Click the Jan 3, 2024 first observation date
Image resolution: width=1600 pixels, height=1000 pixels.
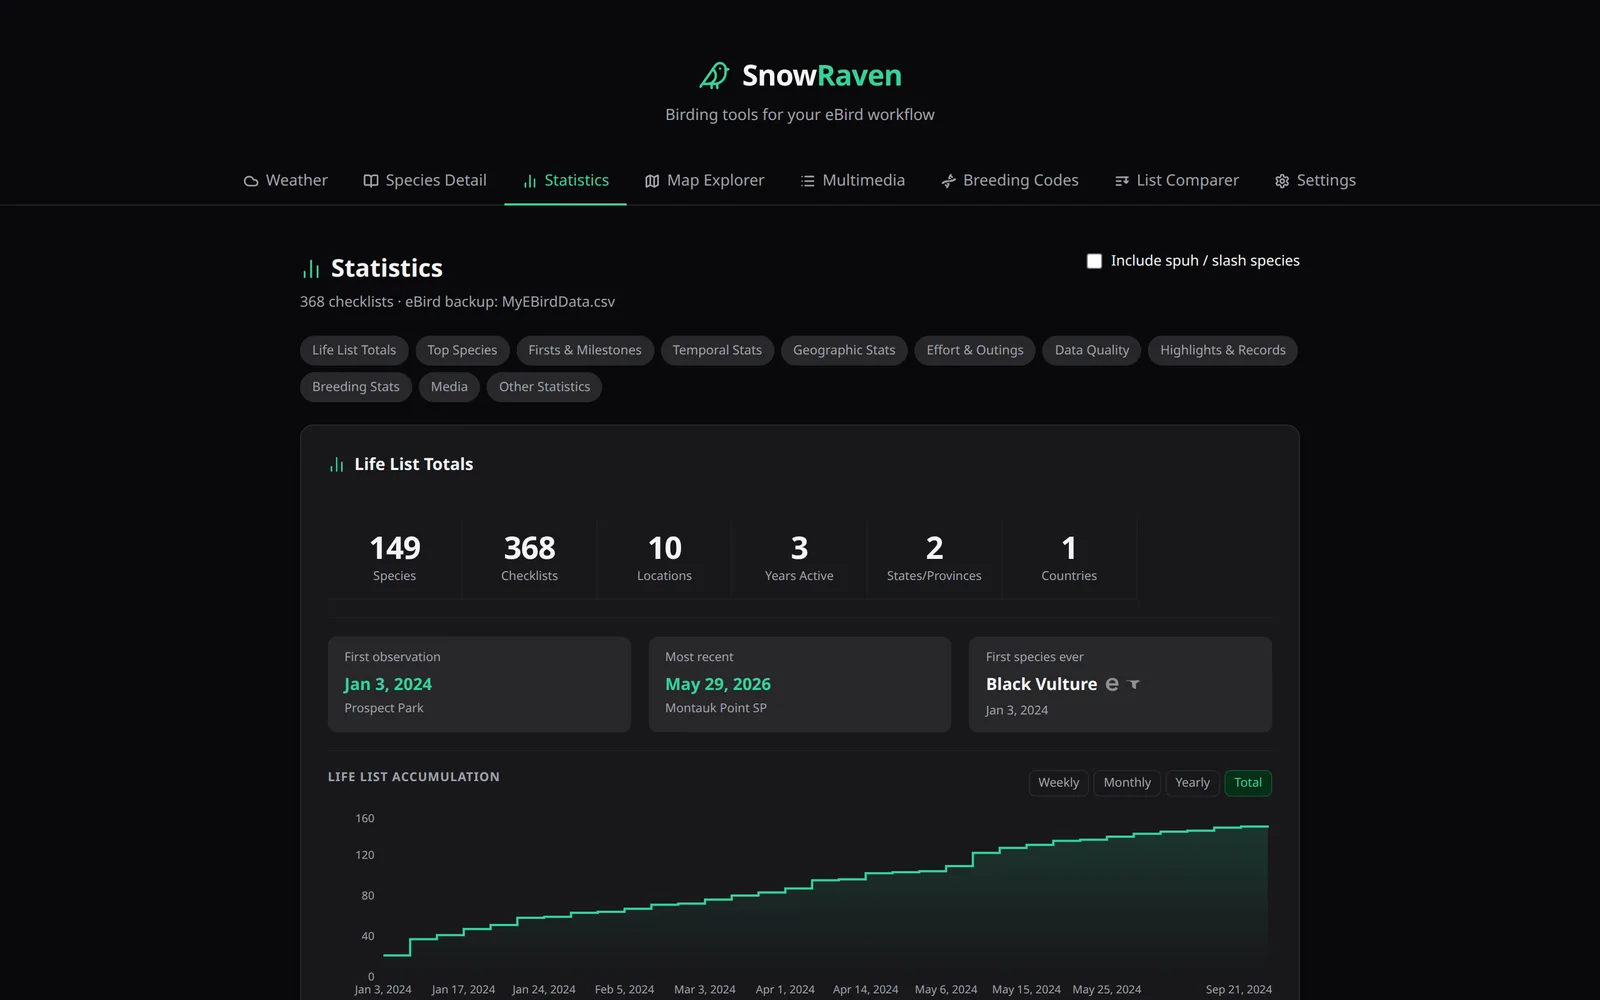tap(388, 684)
